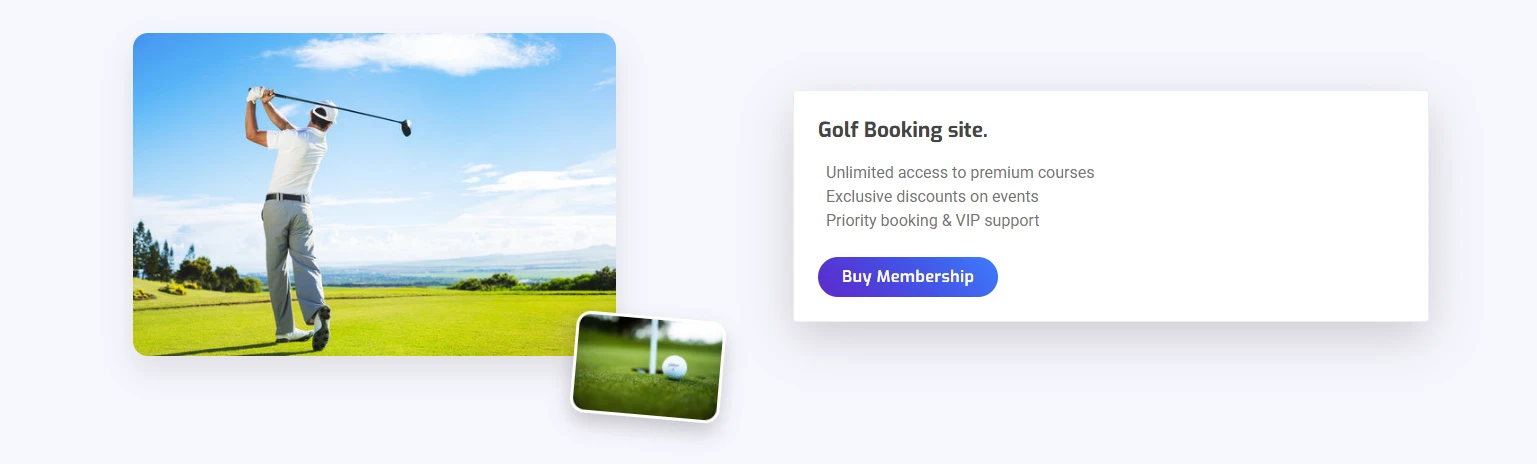Click the Buy Membership button

pos(907,277)
